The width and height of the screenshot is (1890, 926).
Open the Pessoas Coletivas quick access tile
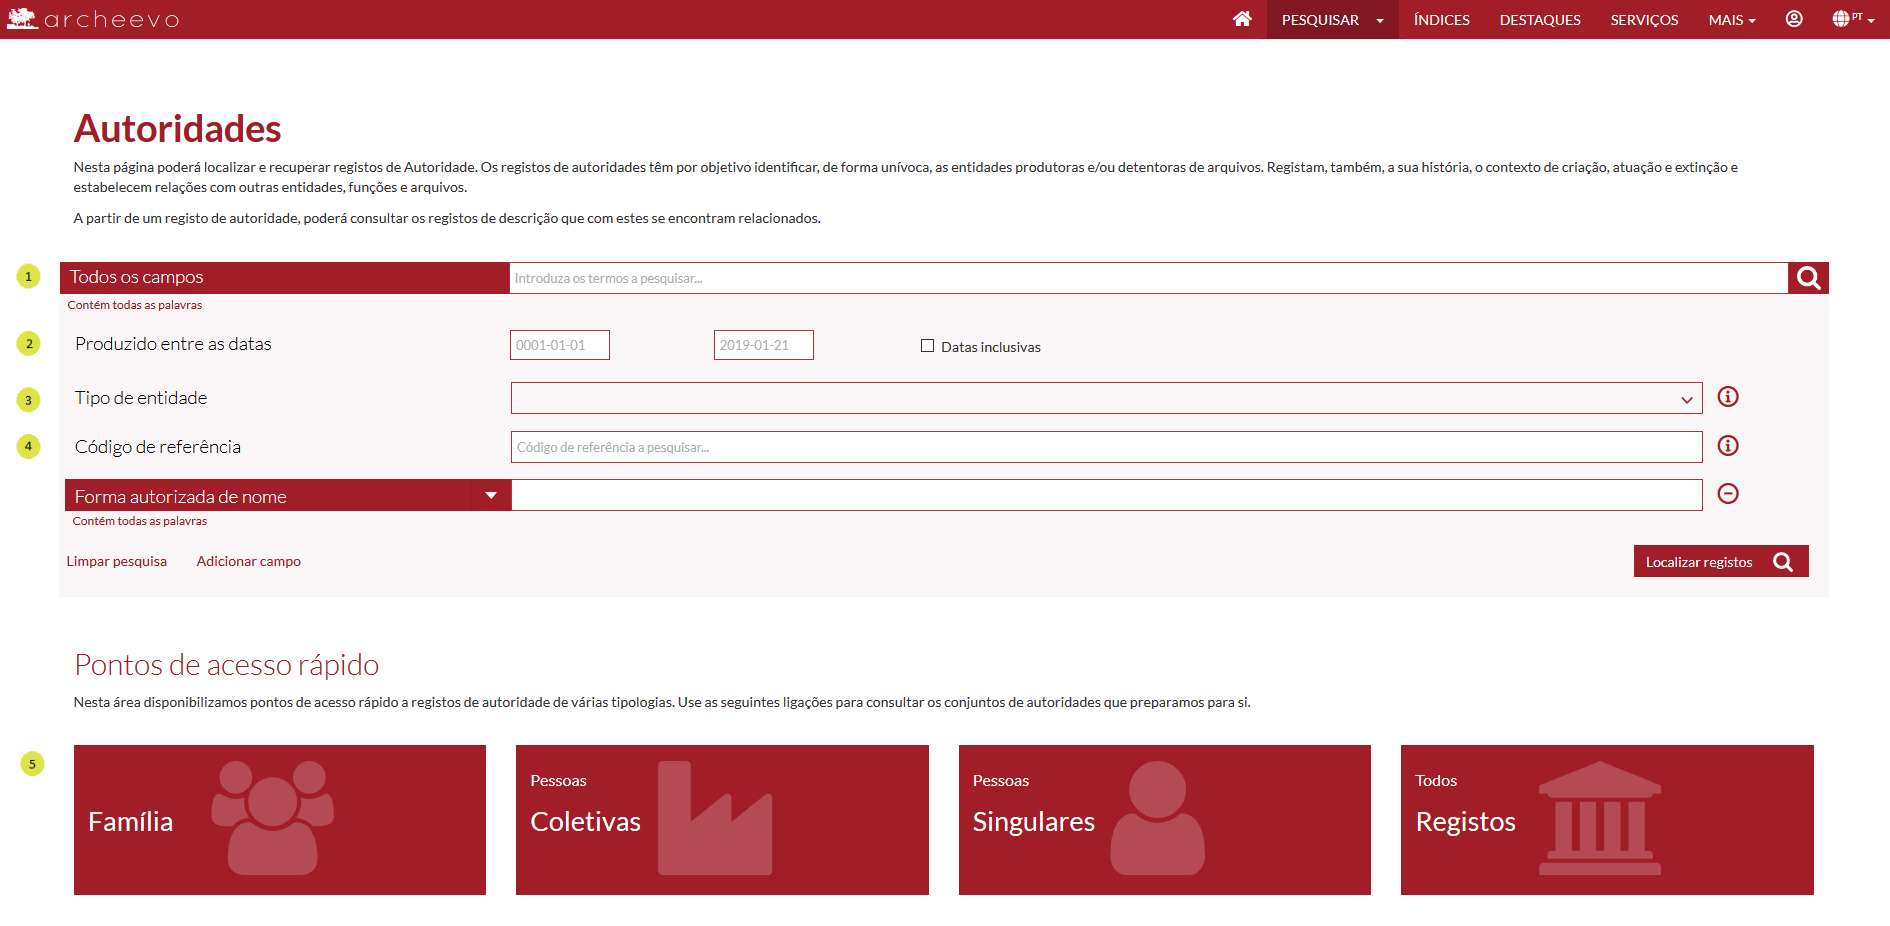pos(722,820)
